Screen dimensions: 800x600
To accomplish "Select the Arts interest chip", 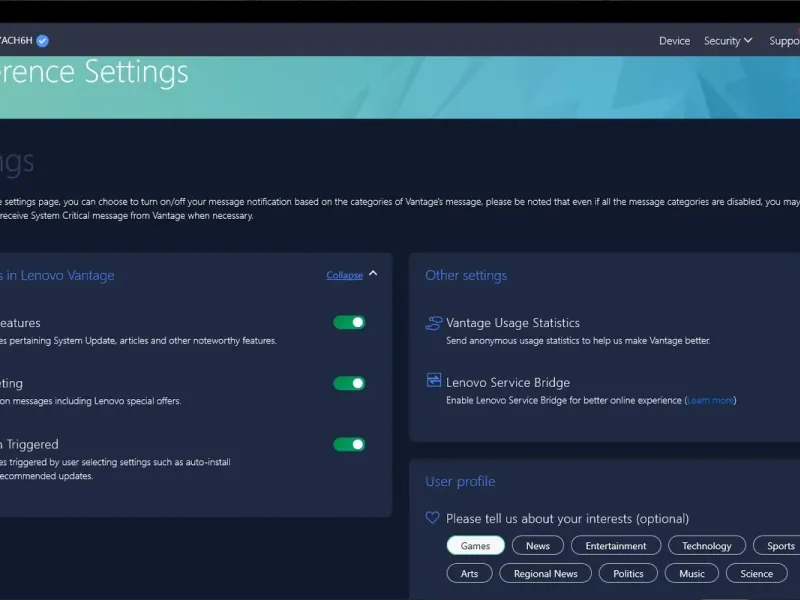I will pos(469,573).
